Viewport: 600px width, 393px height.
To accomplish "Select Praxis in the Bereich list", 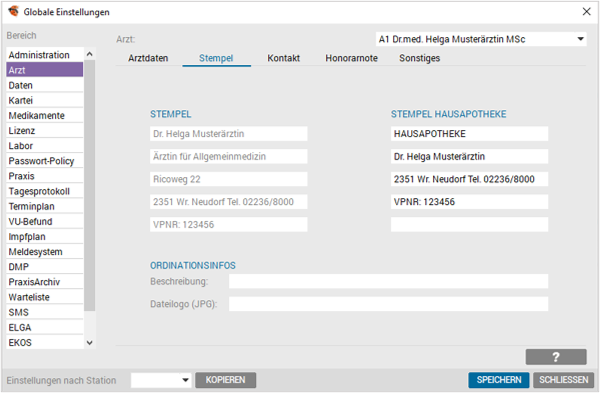I will coord(45,176).
